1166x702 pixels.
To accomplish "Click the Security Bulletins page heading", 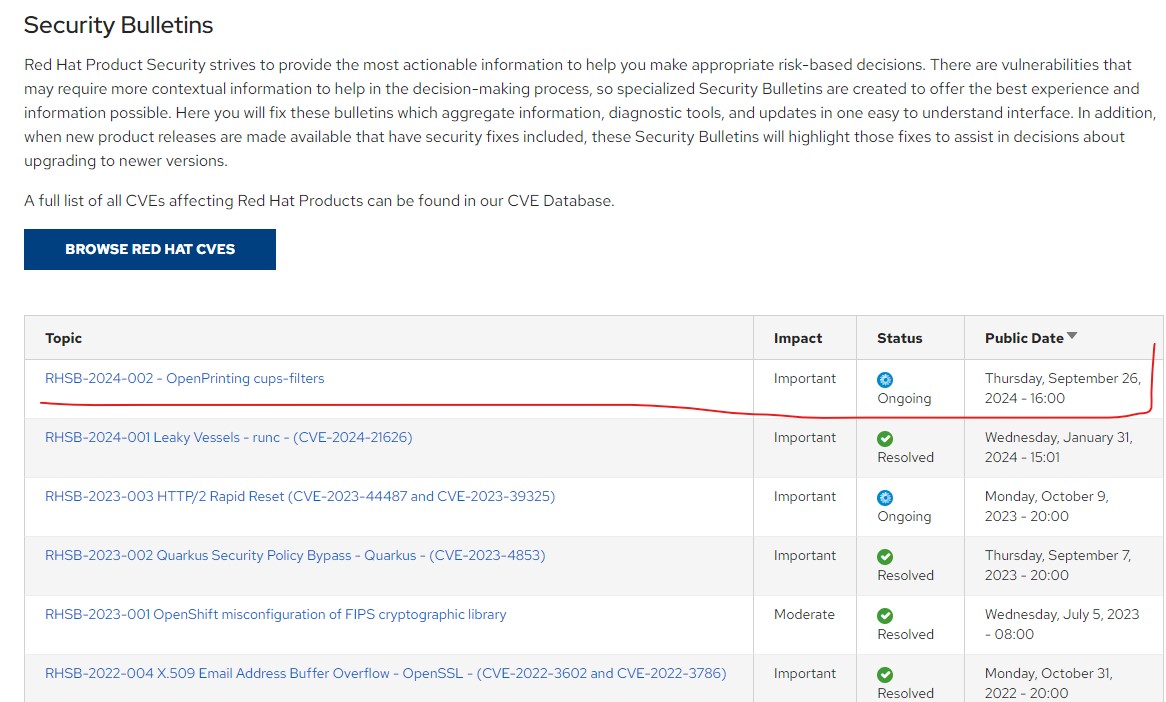I will click(x=118, y=25).
